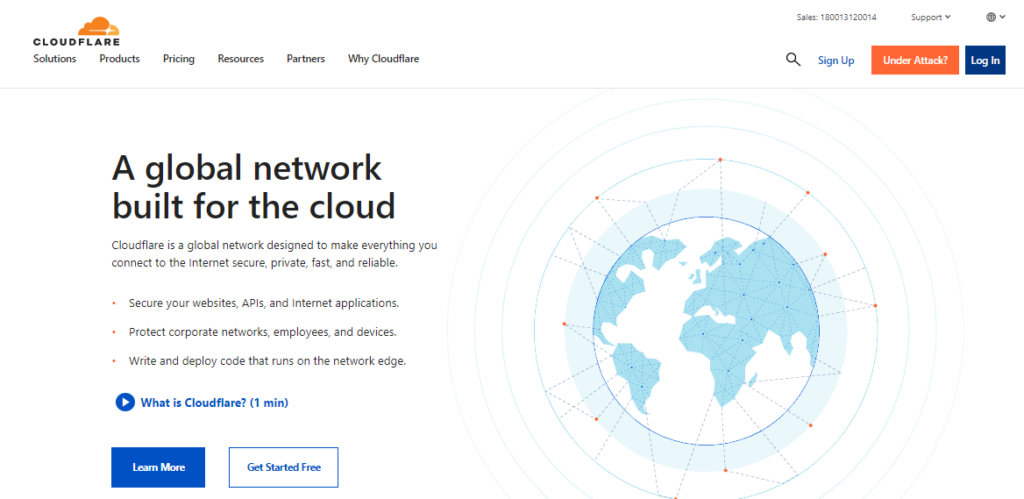
Task: Click the Sign Up link
Action: coord(836,60)
